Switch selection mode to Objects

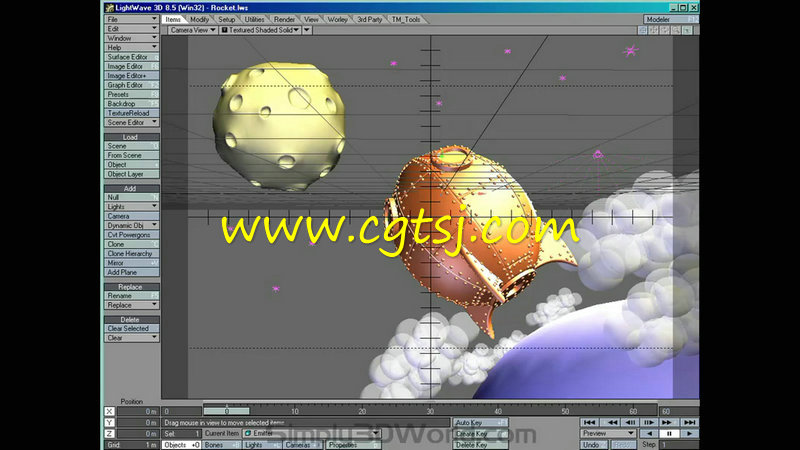pos(181,445)
